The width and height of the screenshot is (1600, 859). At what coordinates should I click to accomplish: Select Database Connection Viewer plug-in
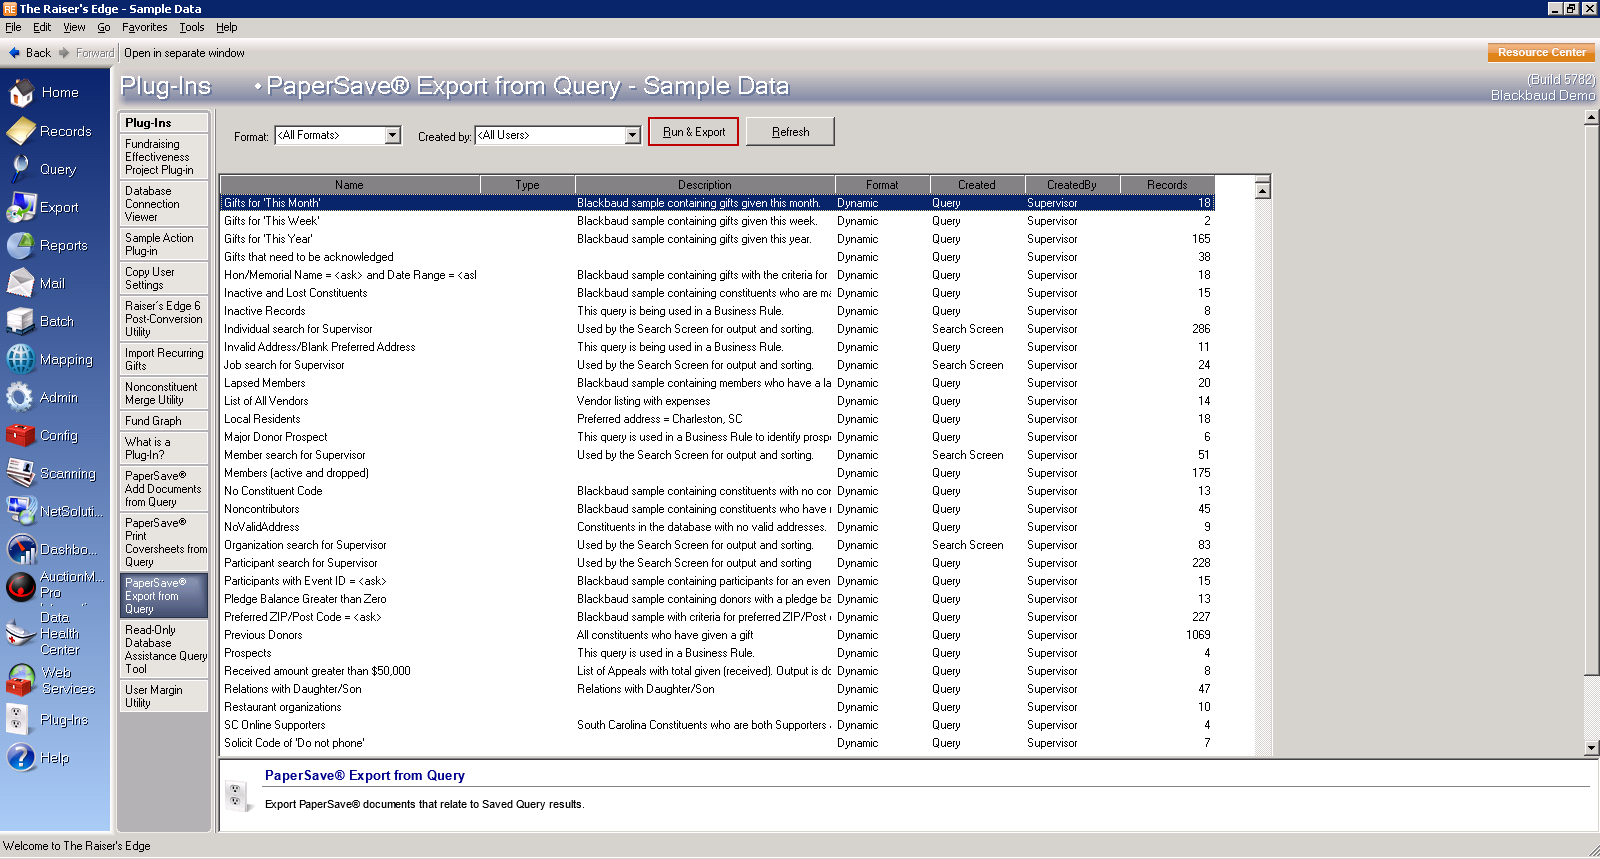point(164,204)
